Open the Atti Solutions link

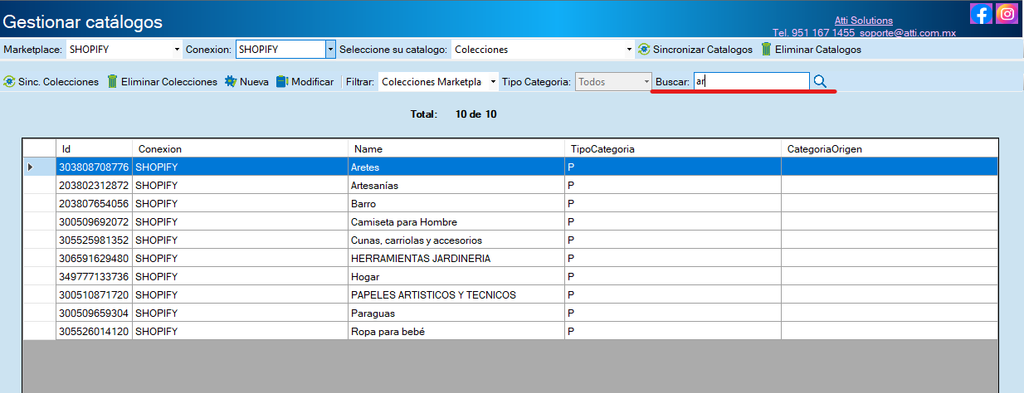[863, 21]
